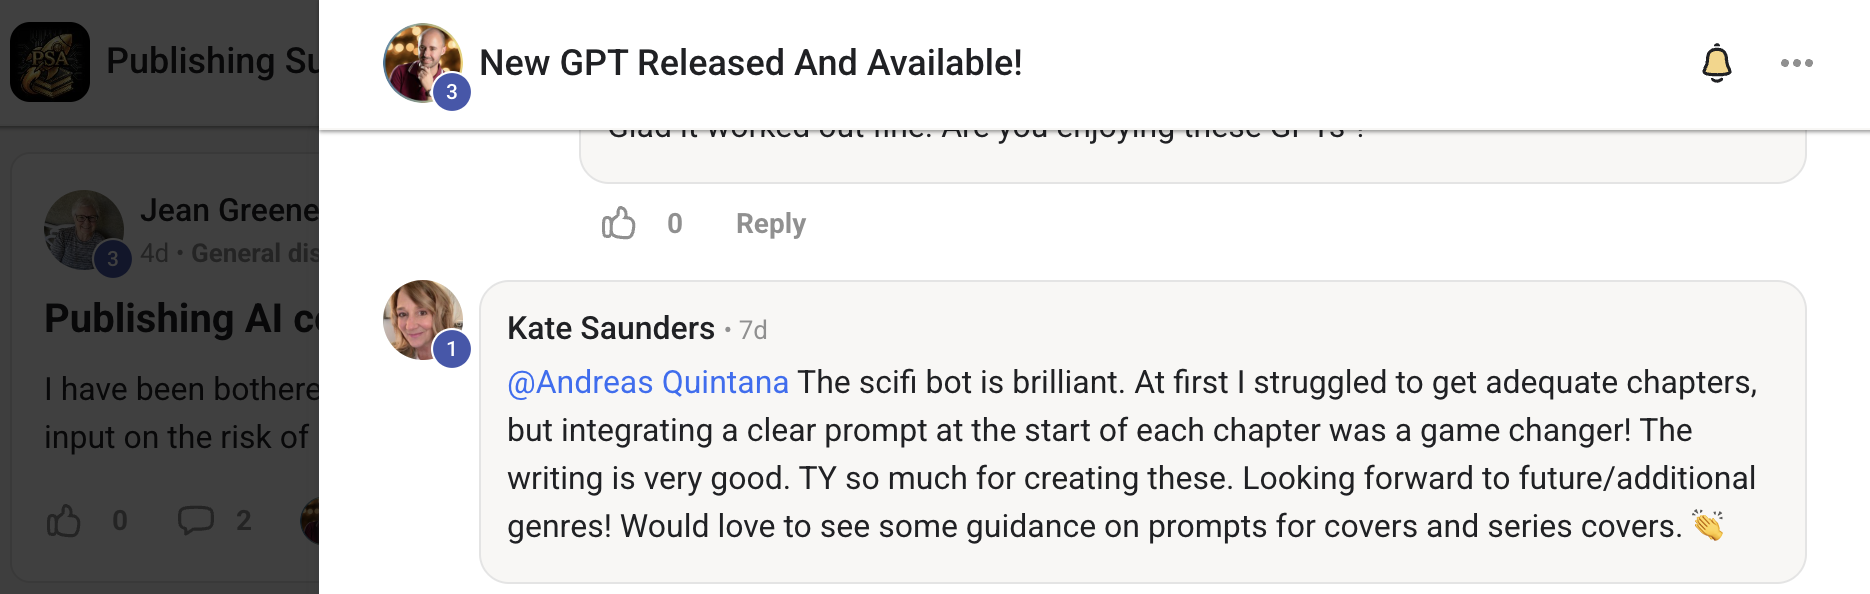This screenshot has height=594, width=1870.
Task: Select the General discussion category link
Action: point(255,253)
